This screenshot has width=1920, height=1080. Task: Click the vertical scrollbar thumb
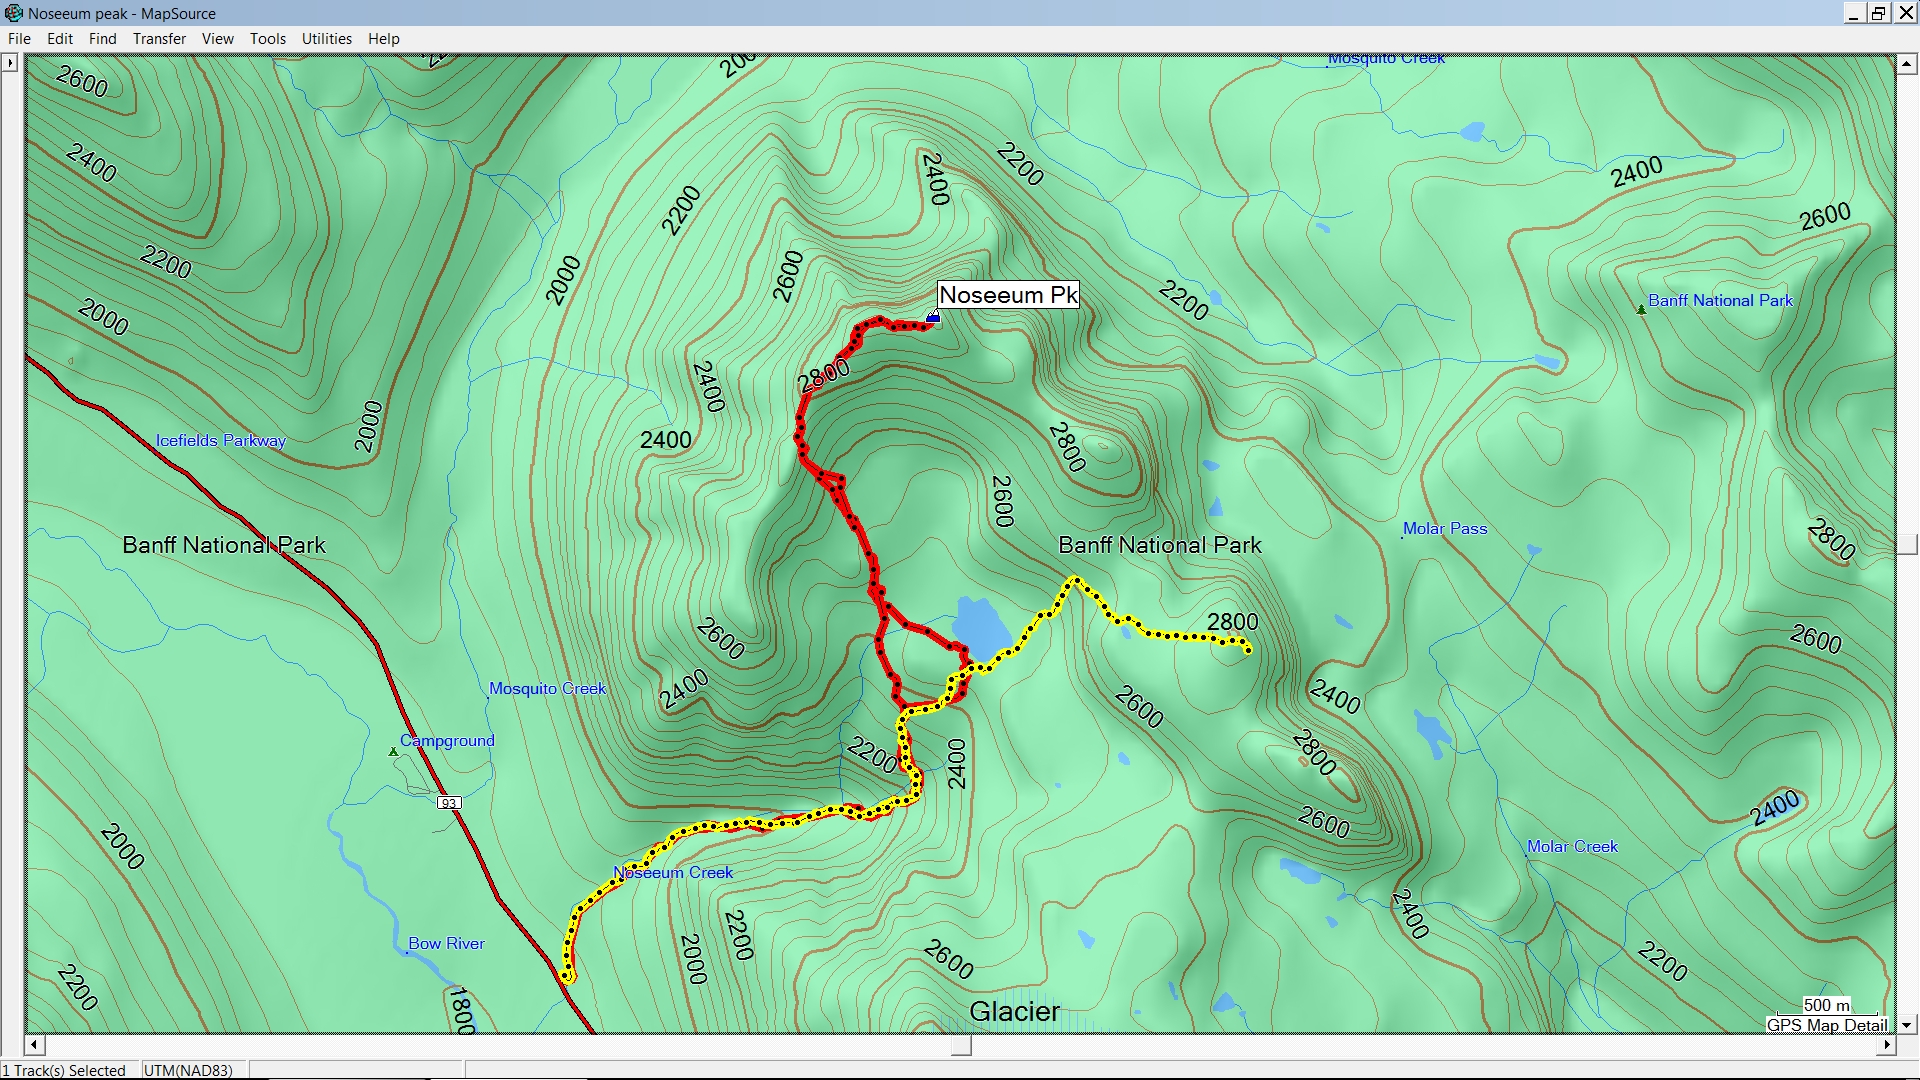(1907, 544)
